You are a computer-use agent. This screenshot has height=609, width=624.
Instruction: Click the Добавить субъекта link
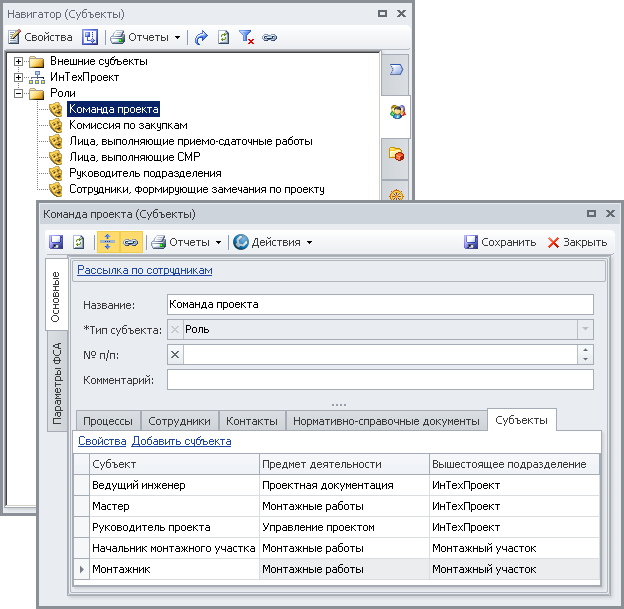(181, 441)
